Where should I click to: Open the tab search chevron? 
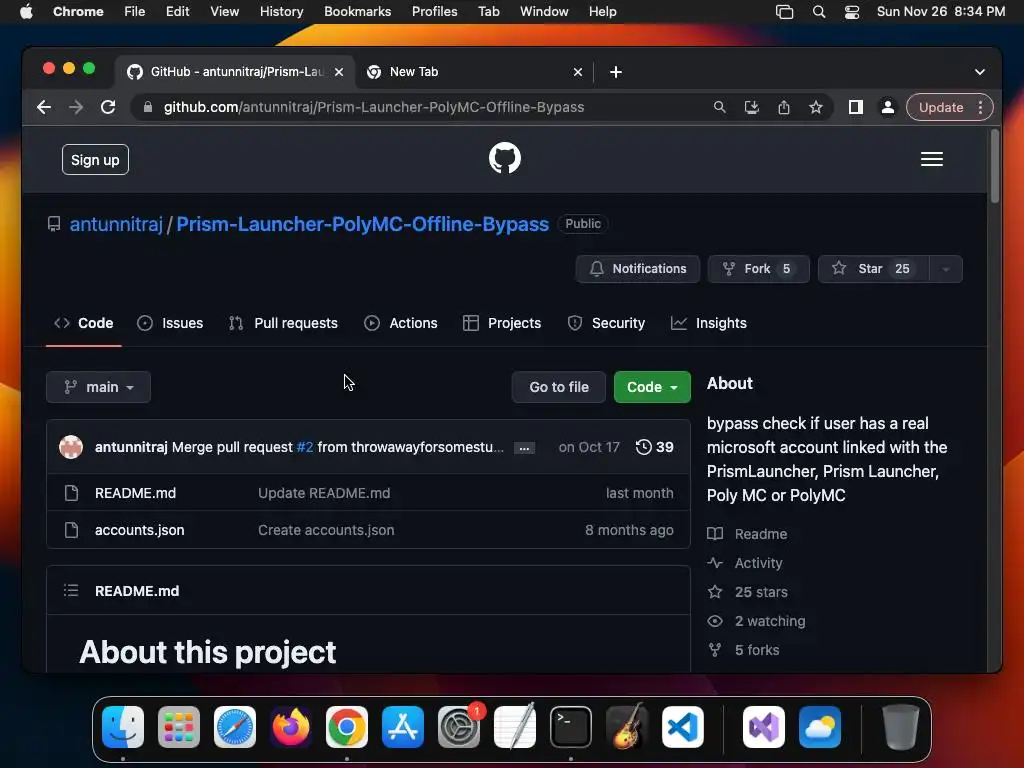click(980, 72)
